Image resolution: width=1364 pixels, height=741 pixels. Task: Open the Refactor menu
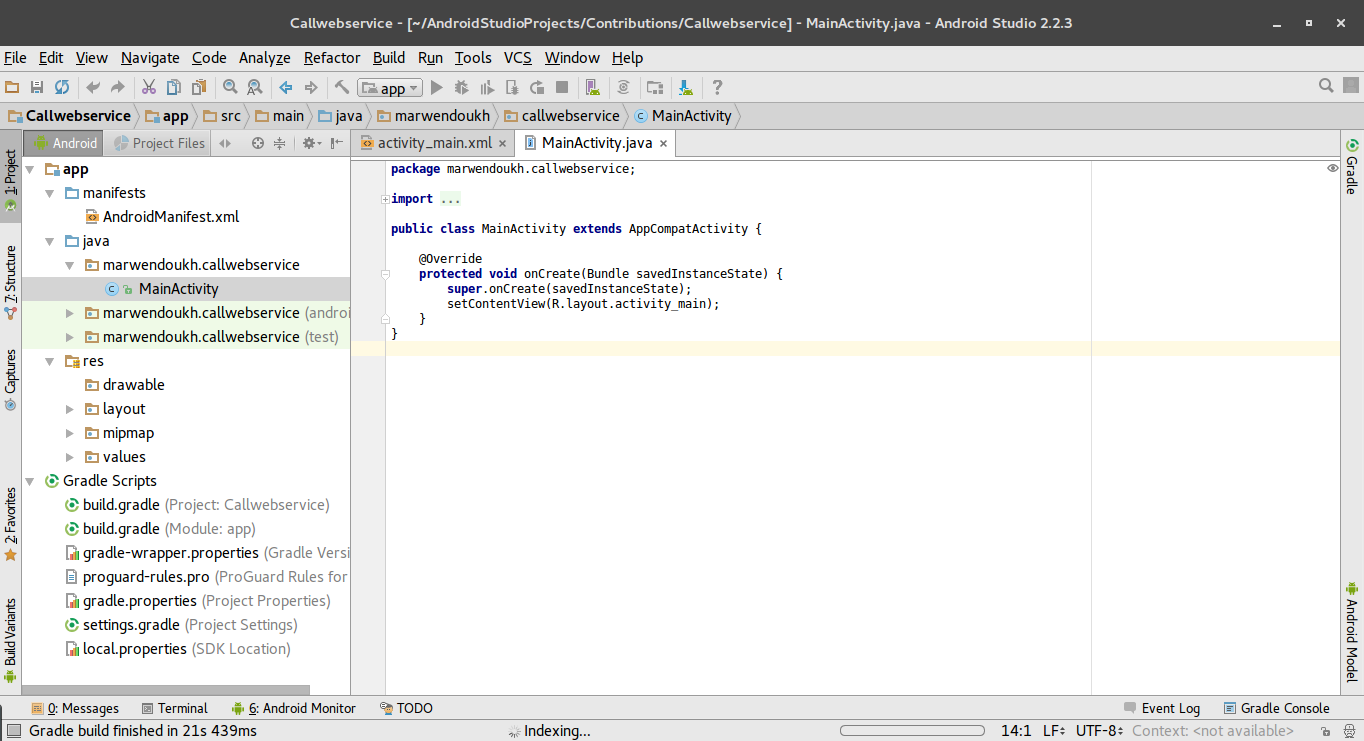pos(332,58)
